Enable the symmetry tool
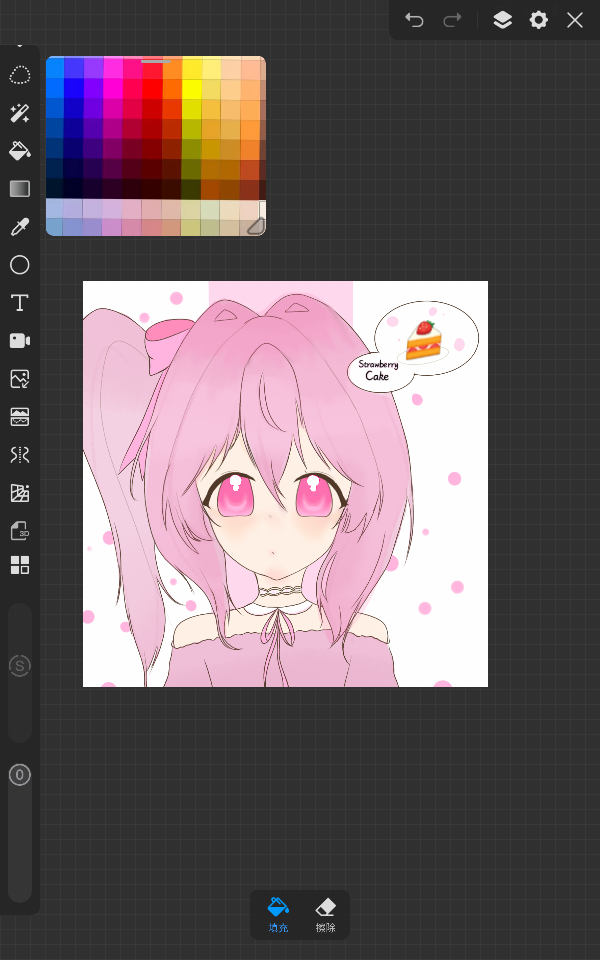 pos(20,455)
